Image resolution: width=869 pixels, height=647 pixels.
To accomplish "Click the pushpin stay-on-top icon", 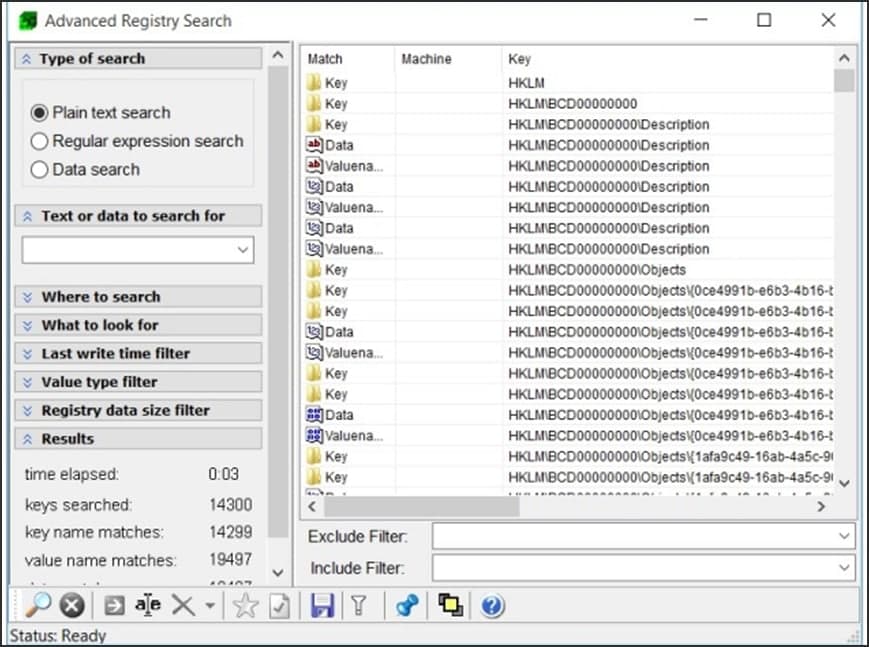I will [405, 605].
